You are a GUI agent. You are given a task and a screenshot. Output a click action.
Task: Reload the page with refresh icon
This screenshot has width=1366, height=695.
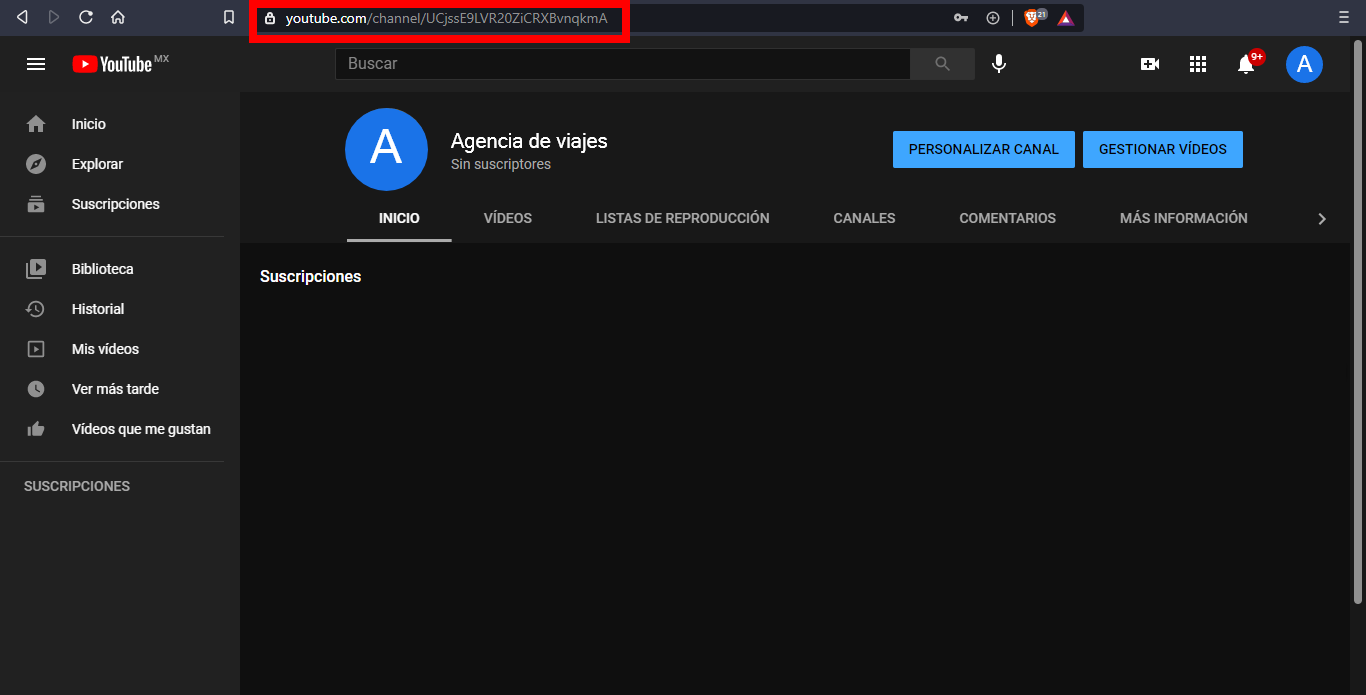85,17
